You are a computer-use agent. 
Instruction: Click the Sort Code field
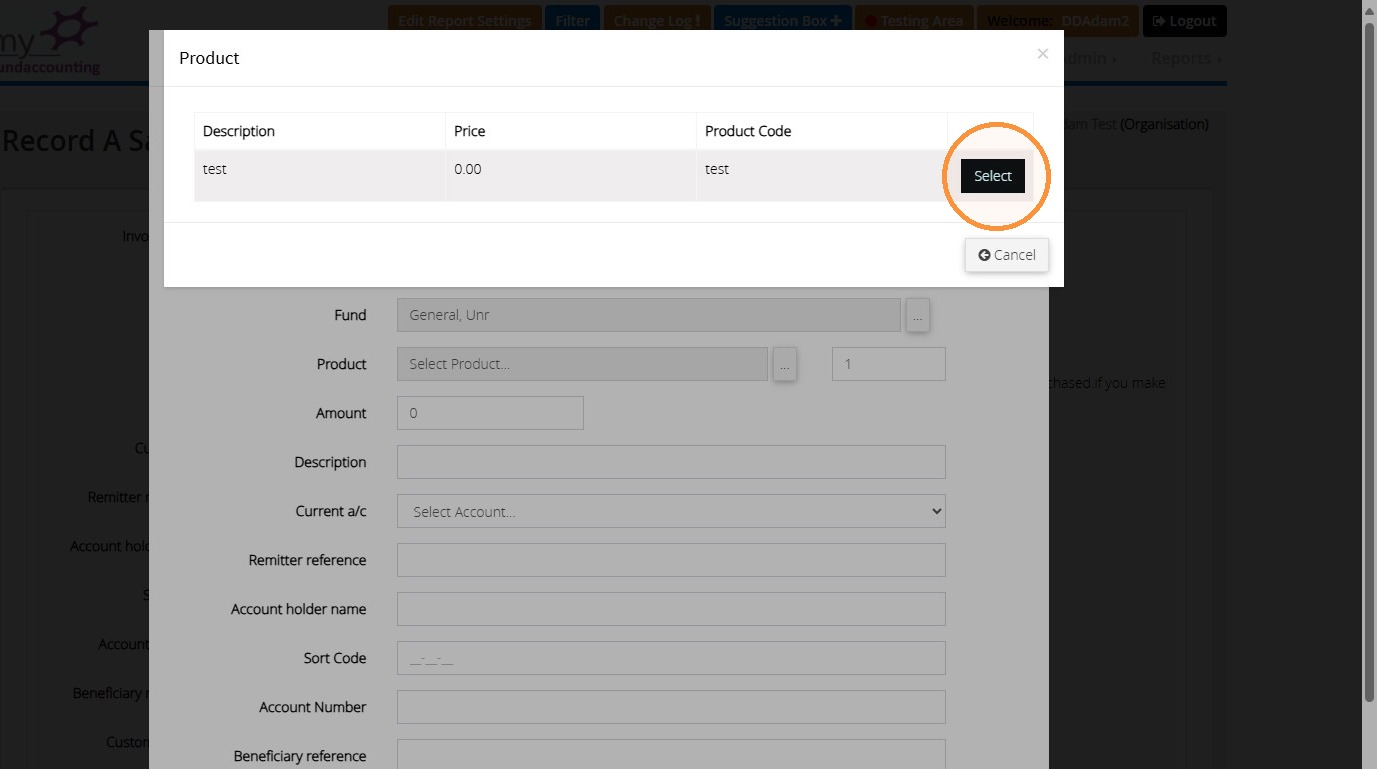coord(671,658)
